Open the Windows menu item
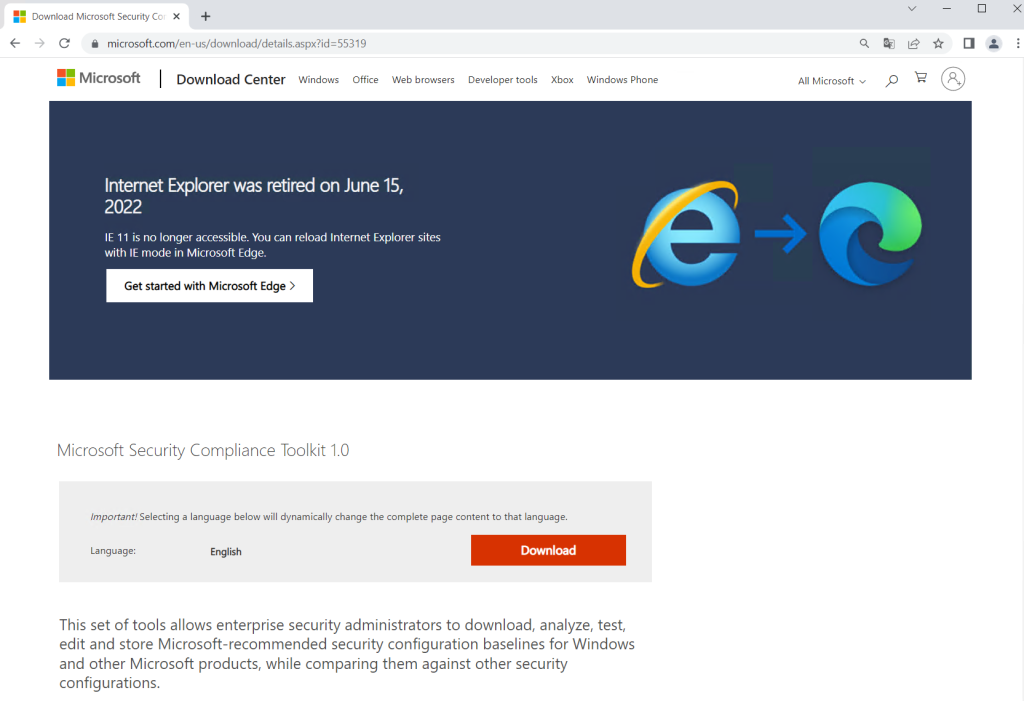This screenshot has width=1024, height=701. [x=319, y=80]
